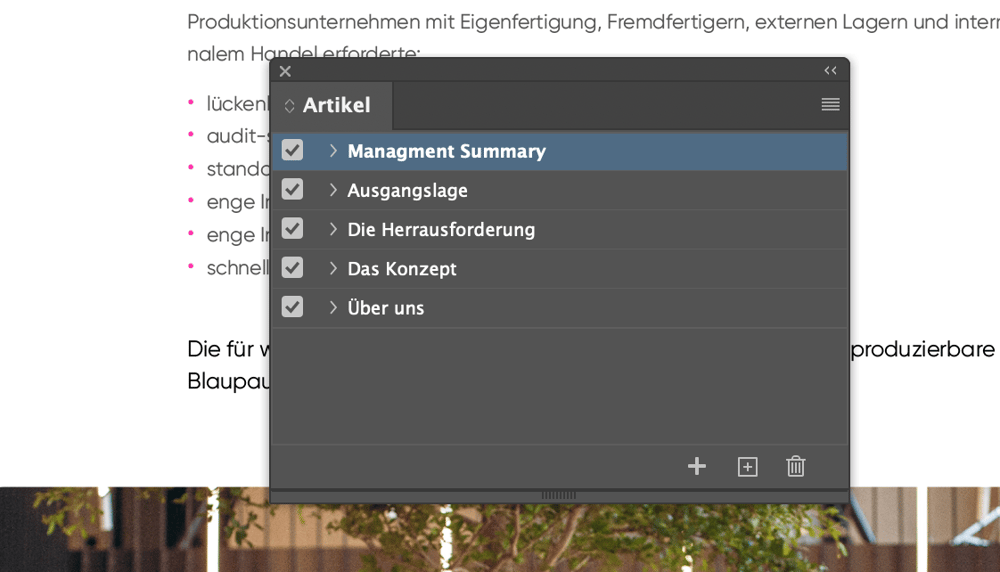Screen dimensions: 1000x572
Task: Expand the Über uns article
Action: pyautogui.click(x=333, y=307)
